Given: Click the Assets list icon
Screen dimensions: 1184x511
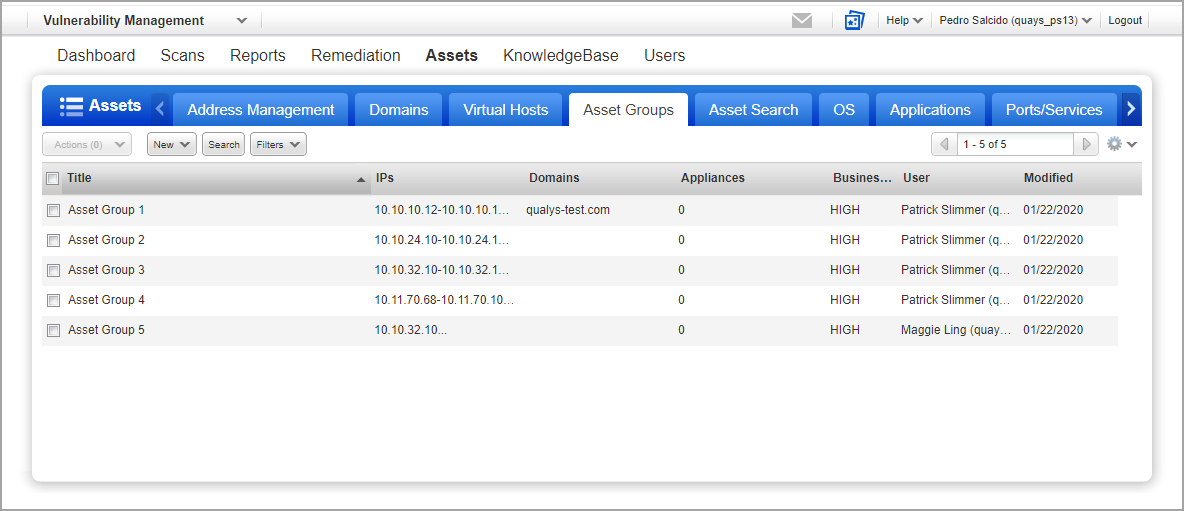Looking at the screenshot, I should click(71, 106).
